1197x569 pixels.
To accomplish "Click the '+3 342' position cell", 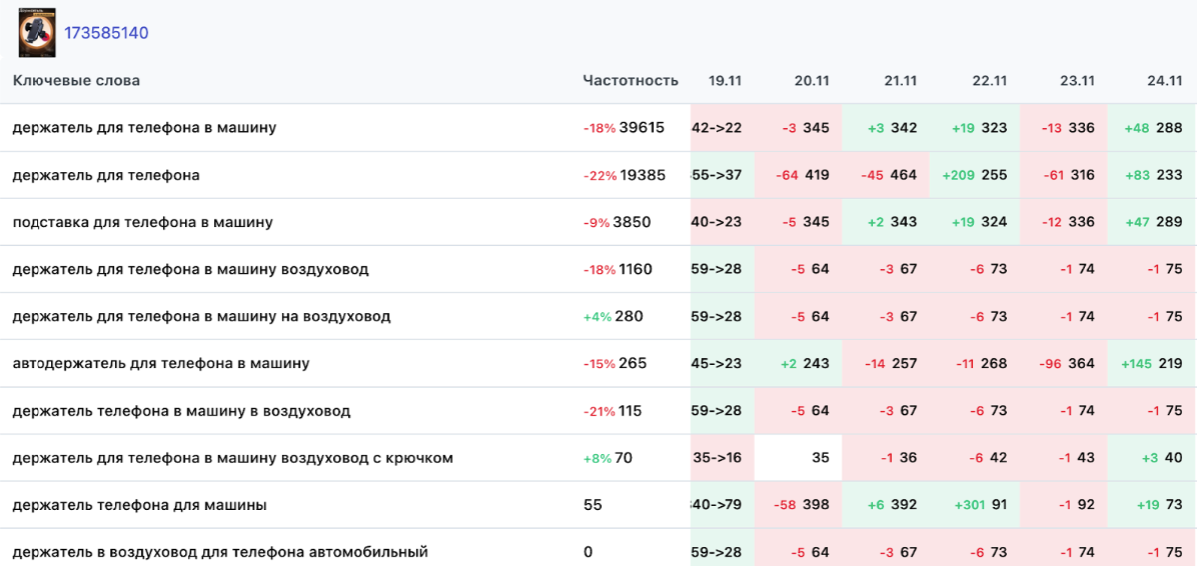I will (x=886, y=128).
